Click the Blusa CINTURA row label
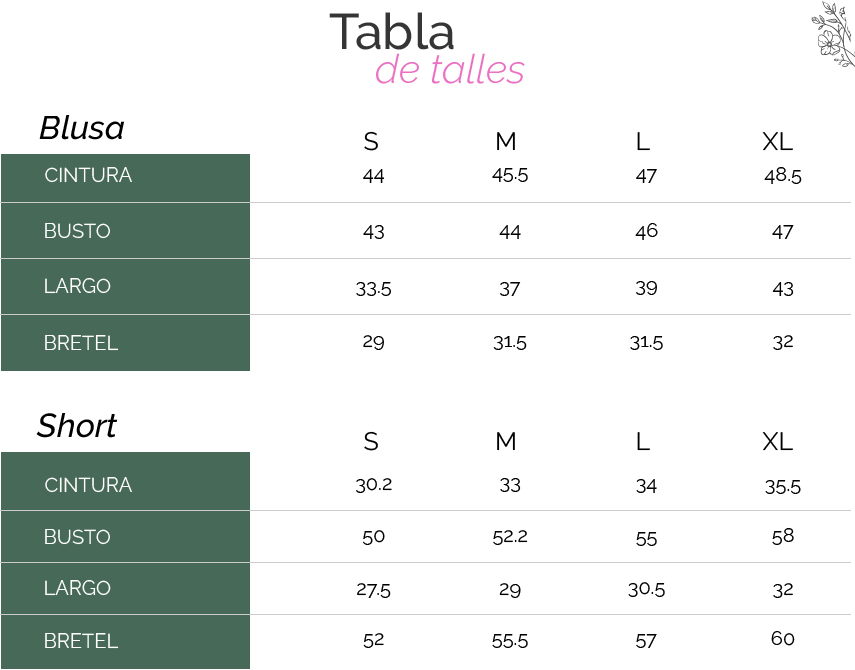The height and width of the screenshot is (670, 855). (88, 176)
